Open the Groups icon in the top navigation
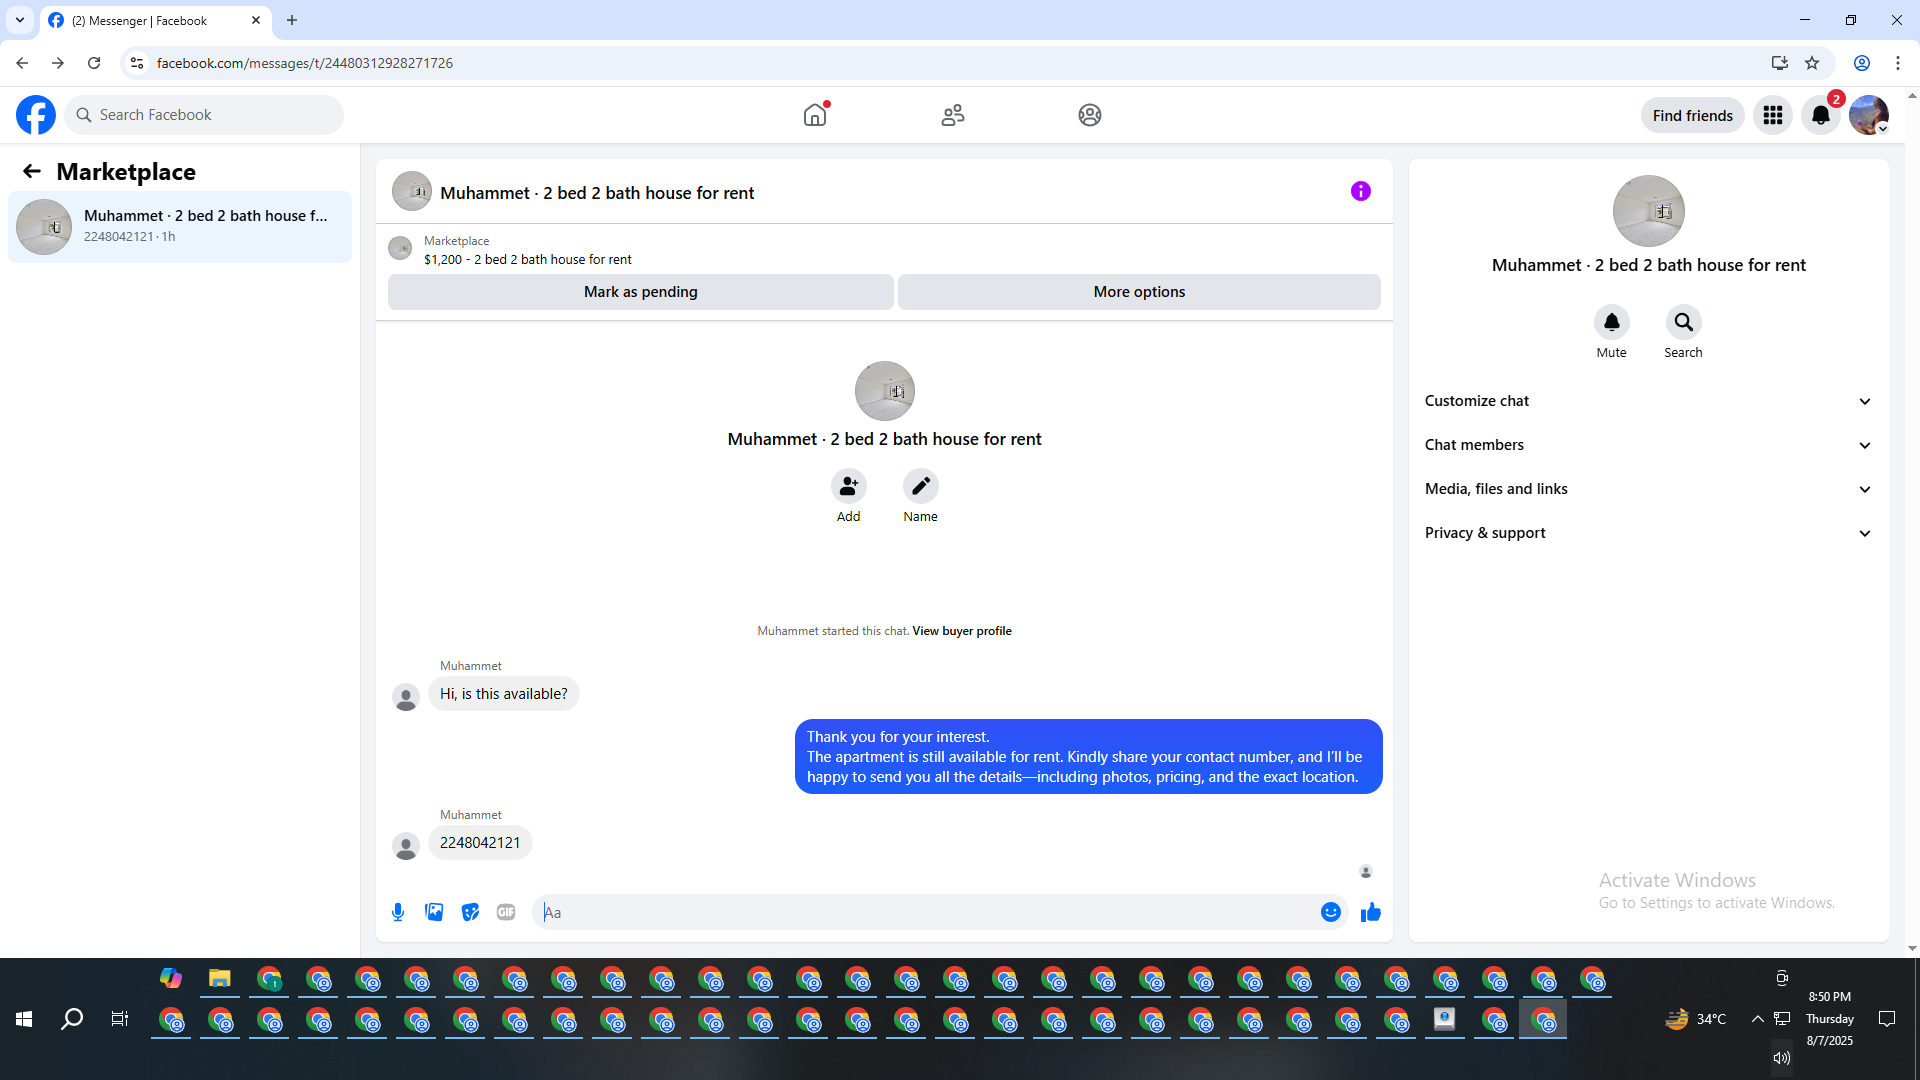The width and height of the screenshot is (1920, 1080). click(1090, 115)
